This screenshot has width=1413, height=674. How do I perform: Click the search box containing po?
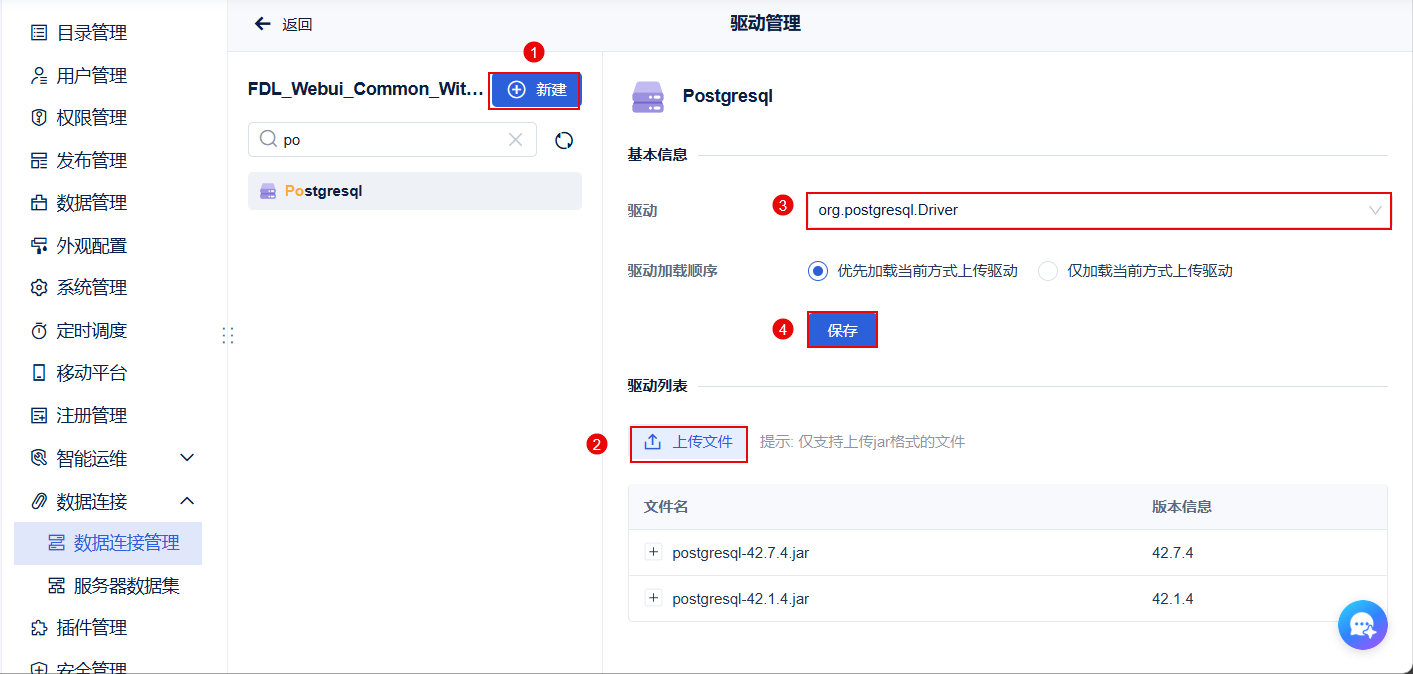click(x=392, y=140)
